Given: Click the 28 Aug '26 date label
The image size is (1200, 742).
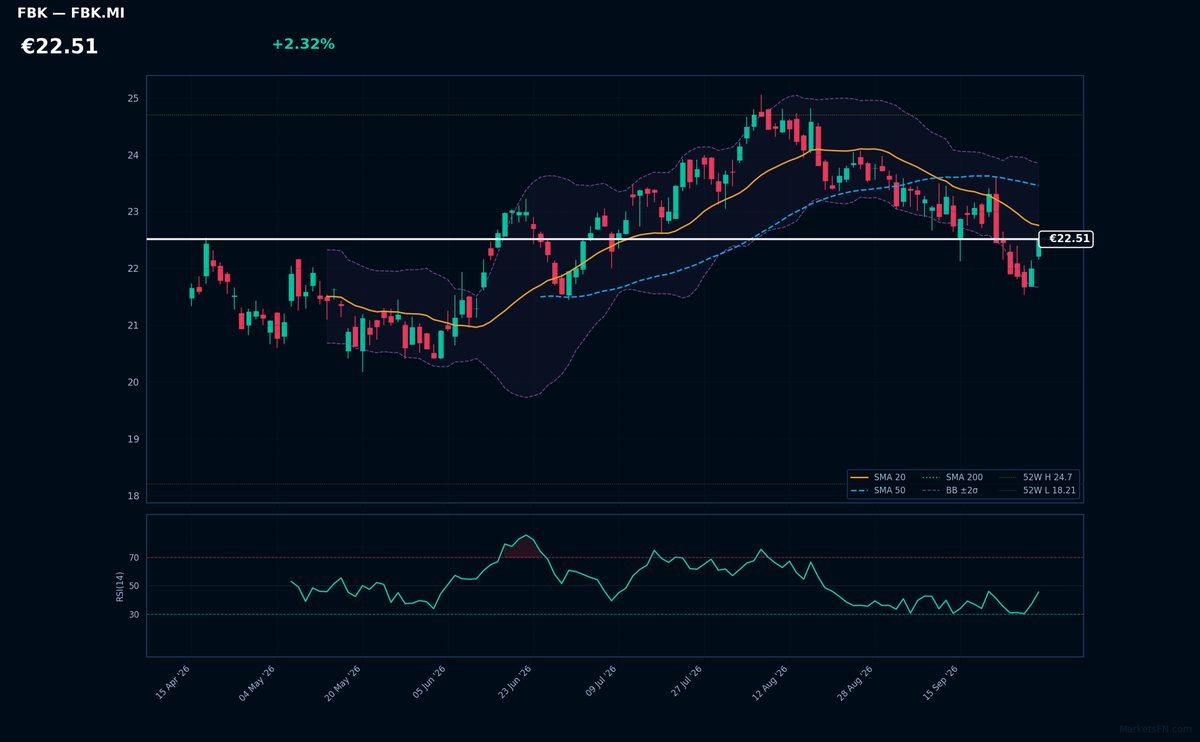Looking at the screenshot, I should (855, 683).
